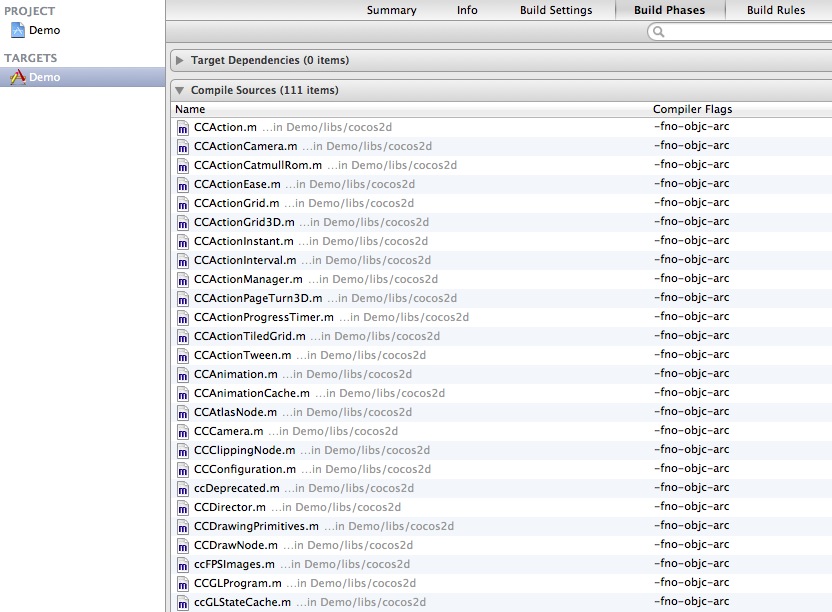This screenshot has height=612, width=832.
Task: Open the Summary tab
Action: point(392,10)
